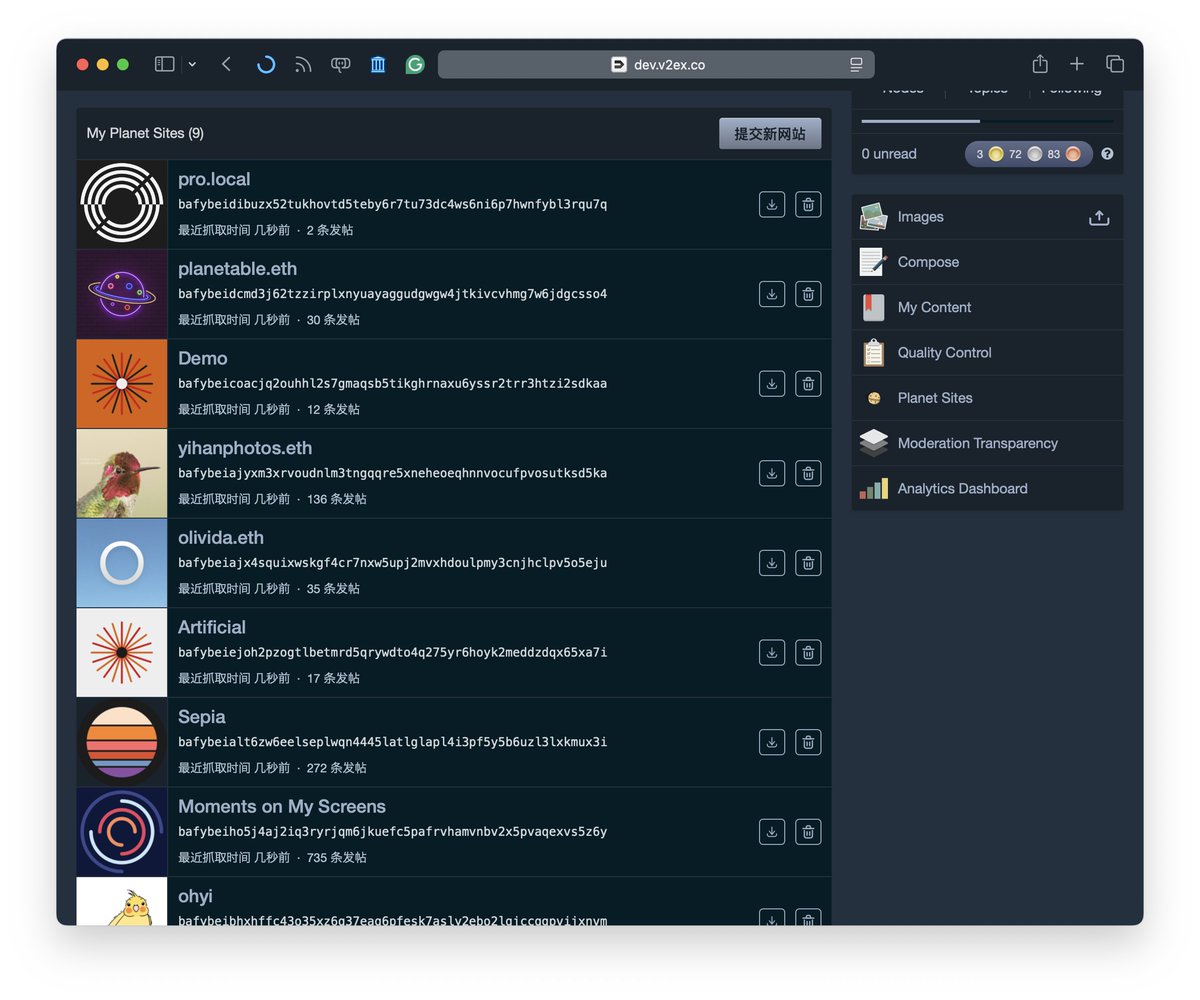Open Compose in the sidebar
This screenshot has width=1200, height=1000.
click(x=987, y=262)
